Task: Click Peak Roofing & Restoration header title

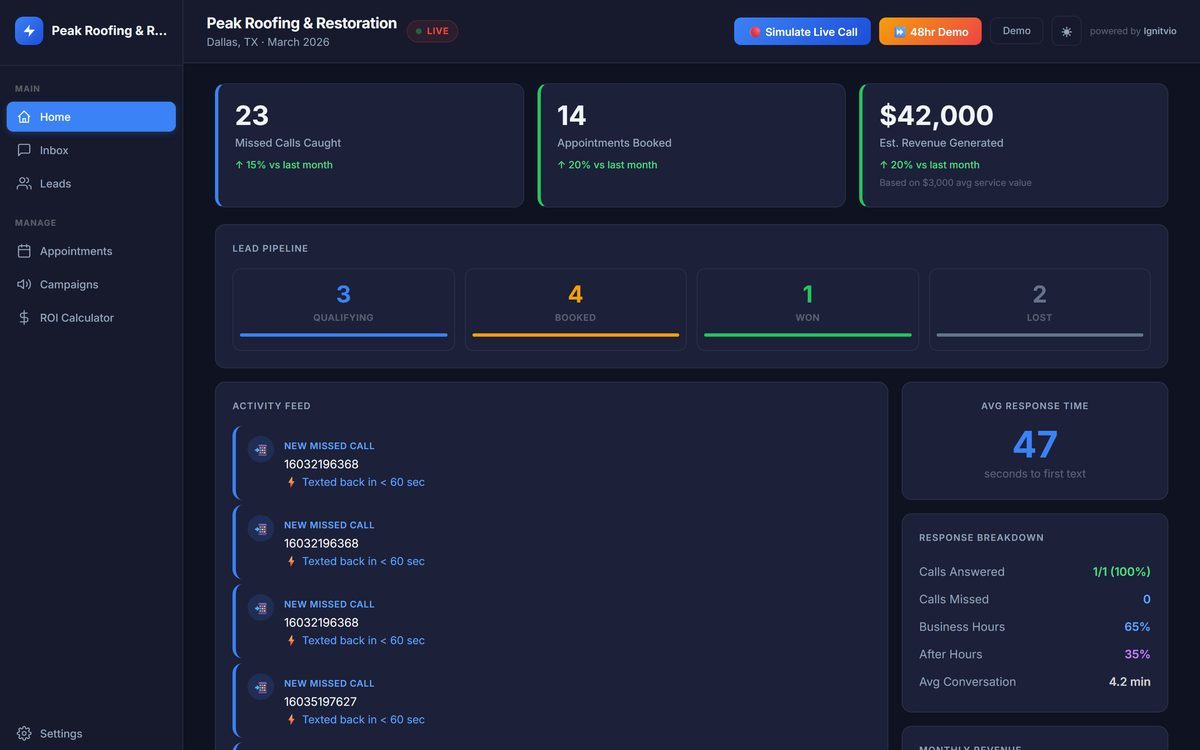Action: click(301, 23)
